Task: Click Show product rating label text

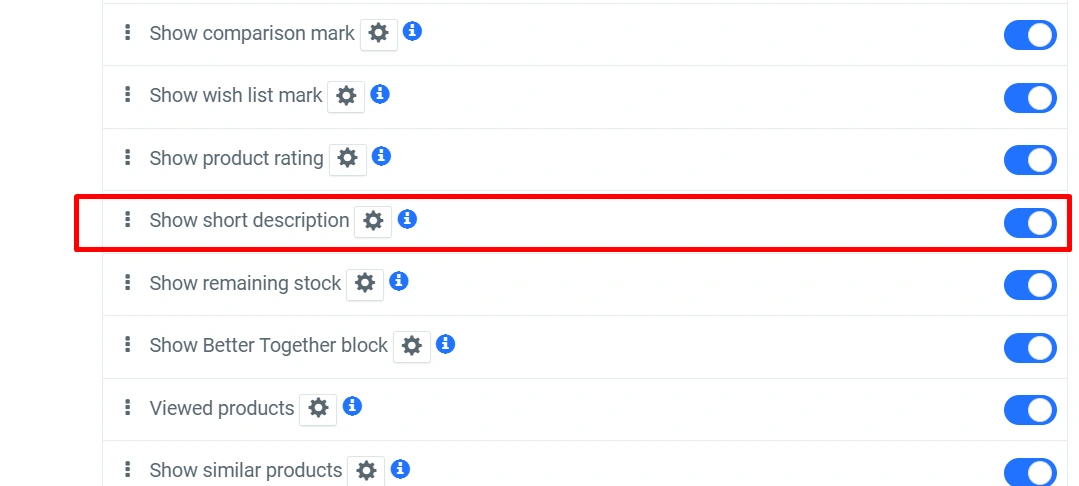Action: (x=236, y=158)
